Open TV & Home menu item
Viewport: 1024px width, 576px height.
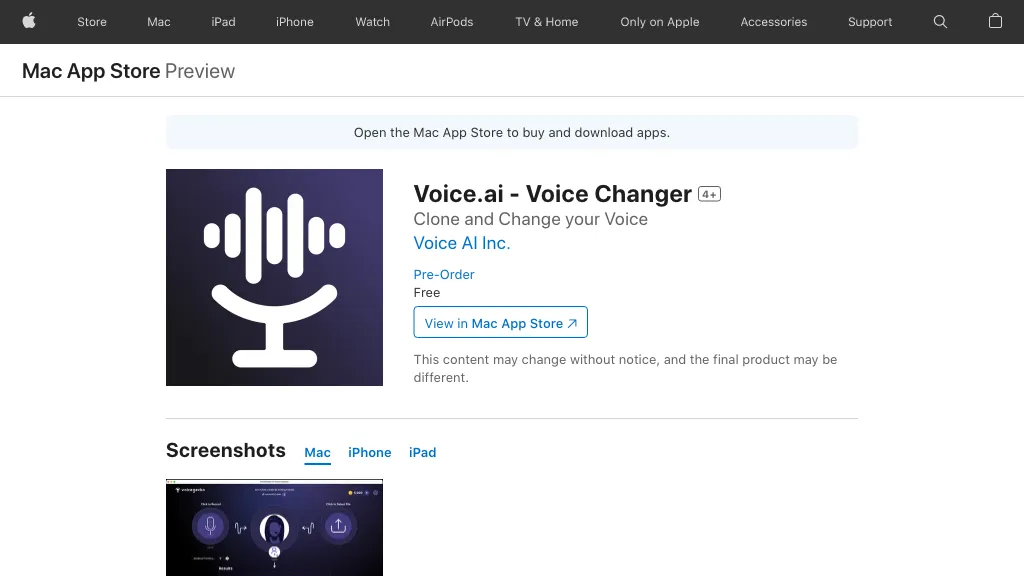click(547, 22)
